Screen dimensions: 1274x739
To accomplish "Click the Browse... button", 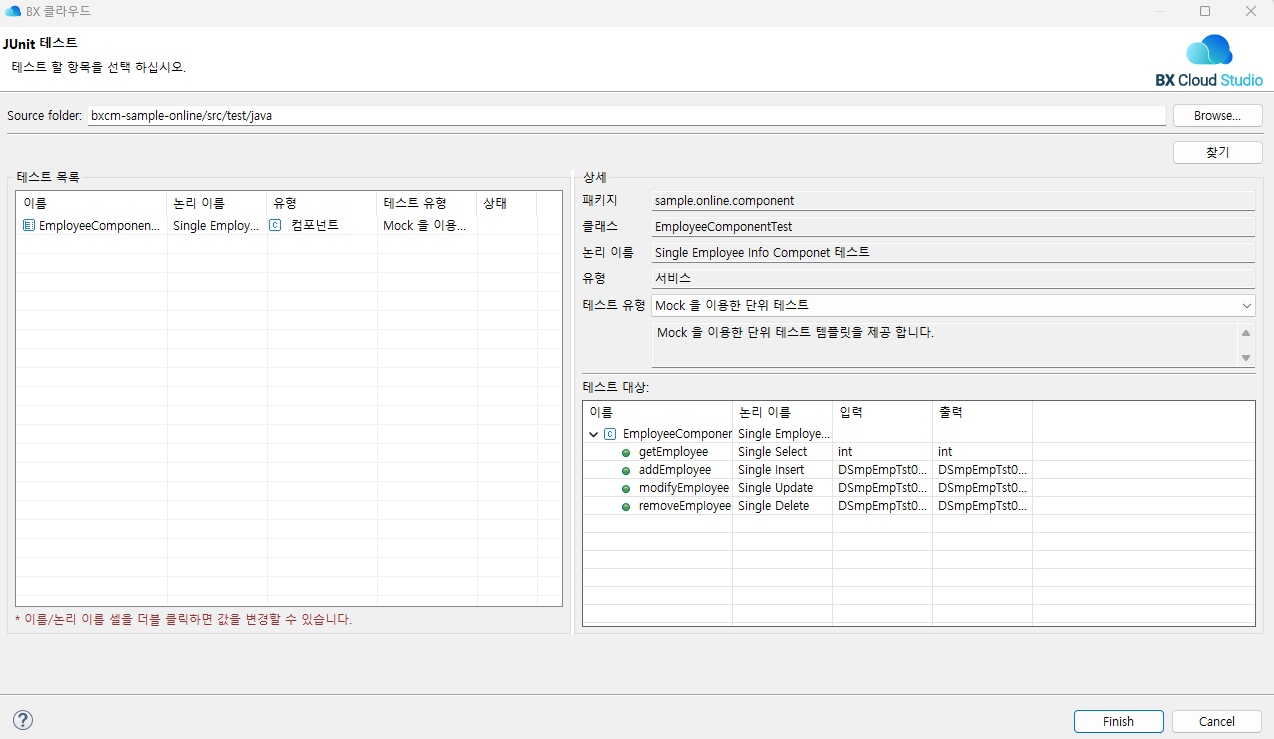I will click(1217, 116).
